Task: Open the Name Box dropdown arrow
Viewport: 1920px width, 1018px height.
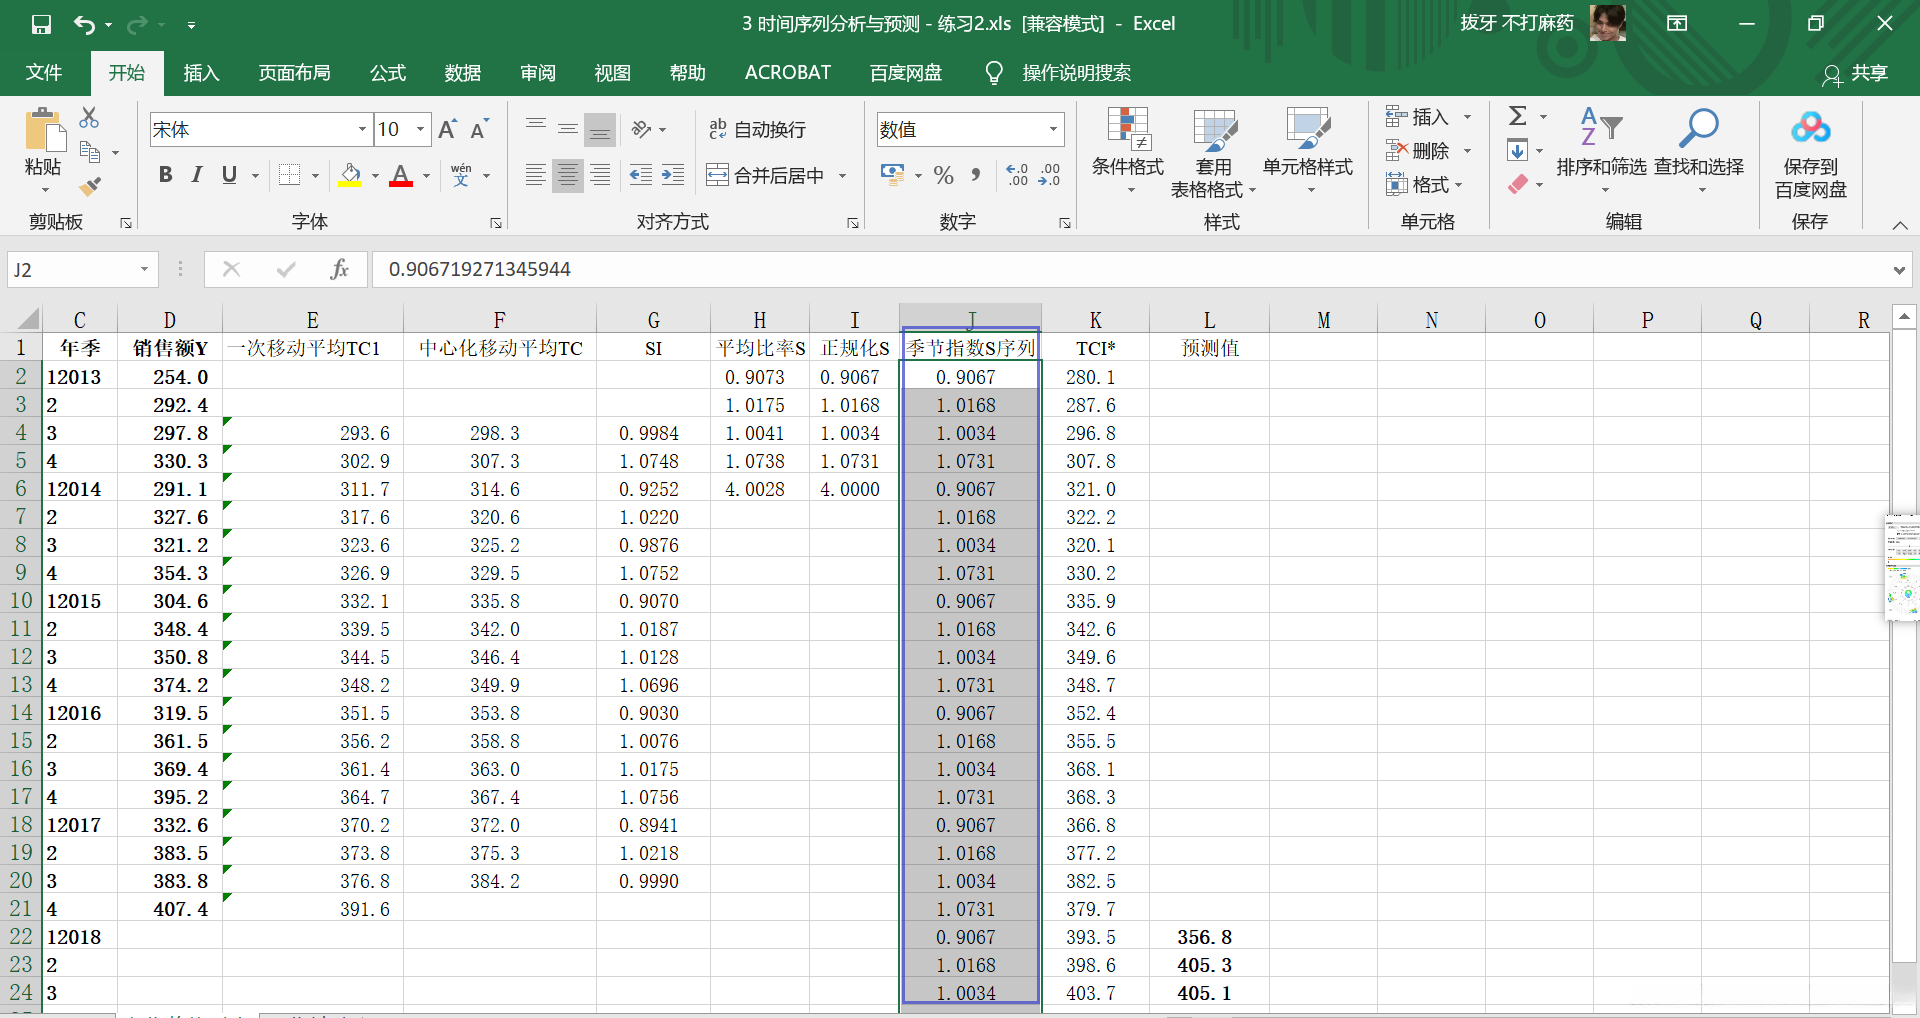Action: click(x=144, y=269)
